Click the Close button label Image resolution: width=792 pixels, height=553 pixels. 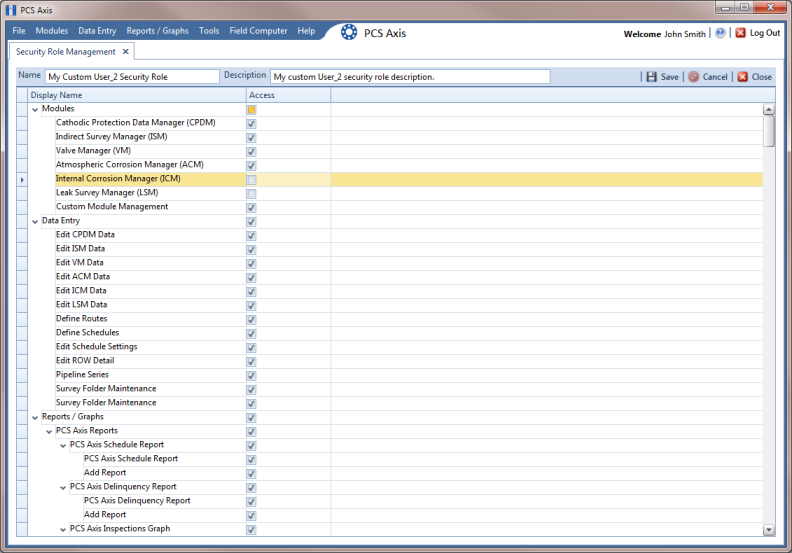coord(761,77)
